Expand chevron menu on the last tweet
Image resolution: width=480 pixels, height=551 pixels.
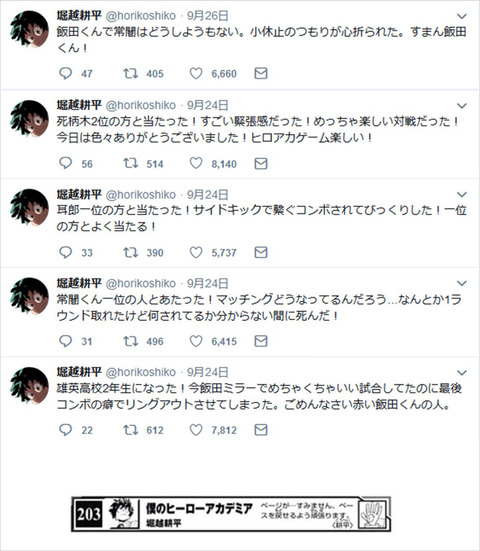pyautogui.click(x=462, y=372)
